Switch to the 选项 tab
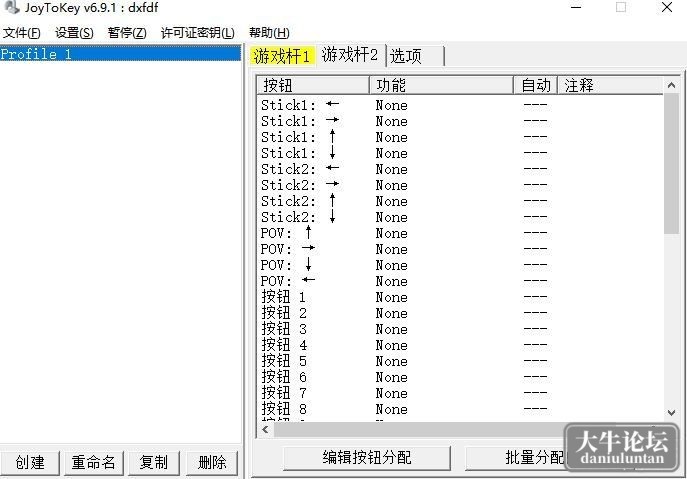Screen dimensions: 687x479 point(415,56)
